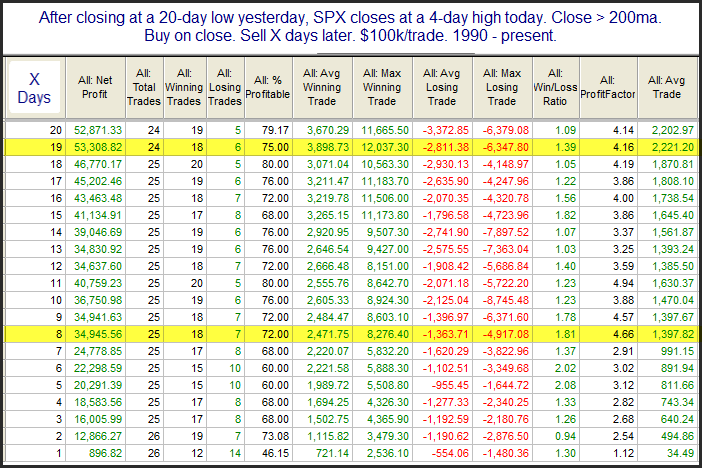Click net profit cell 34,830.92
The image size is (702, 468).
98,249
